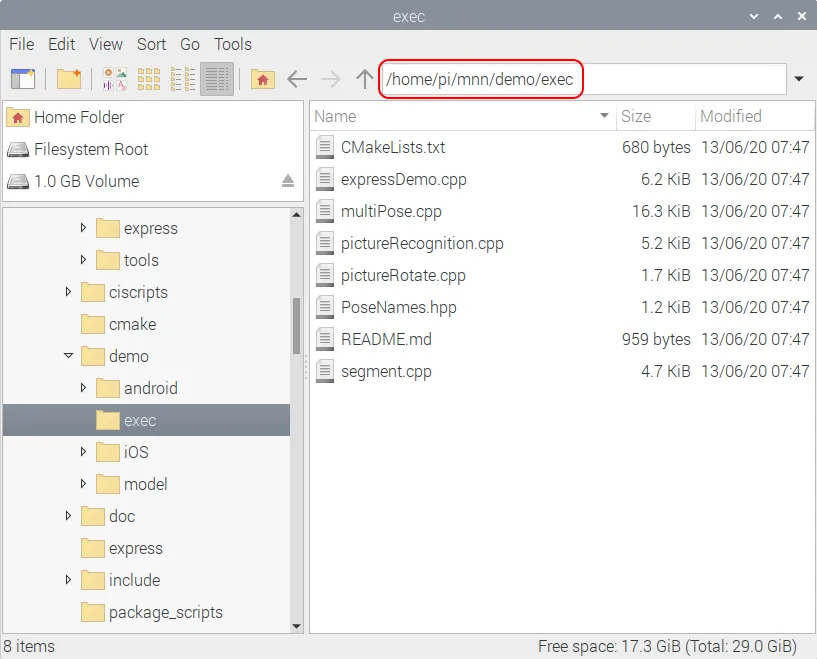Click the PoseNames.hpp file icon

[x=325, y=307]
